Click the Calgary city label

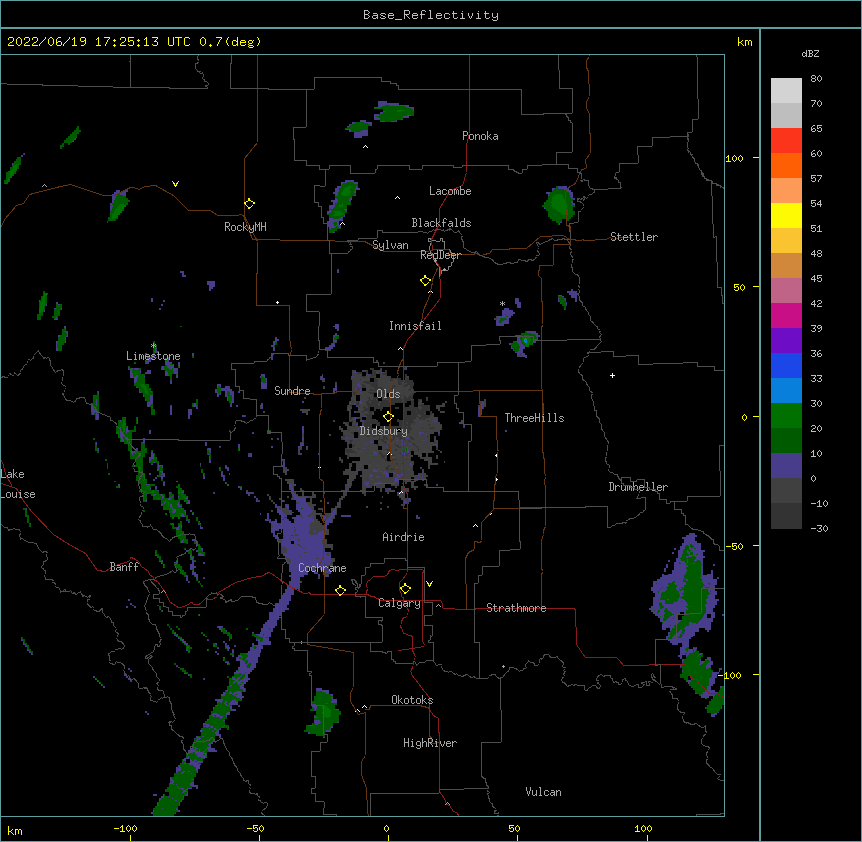(399, 603)
